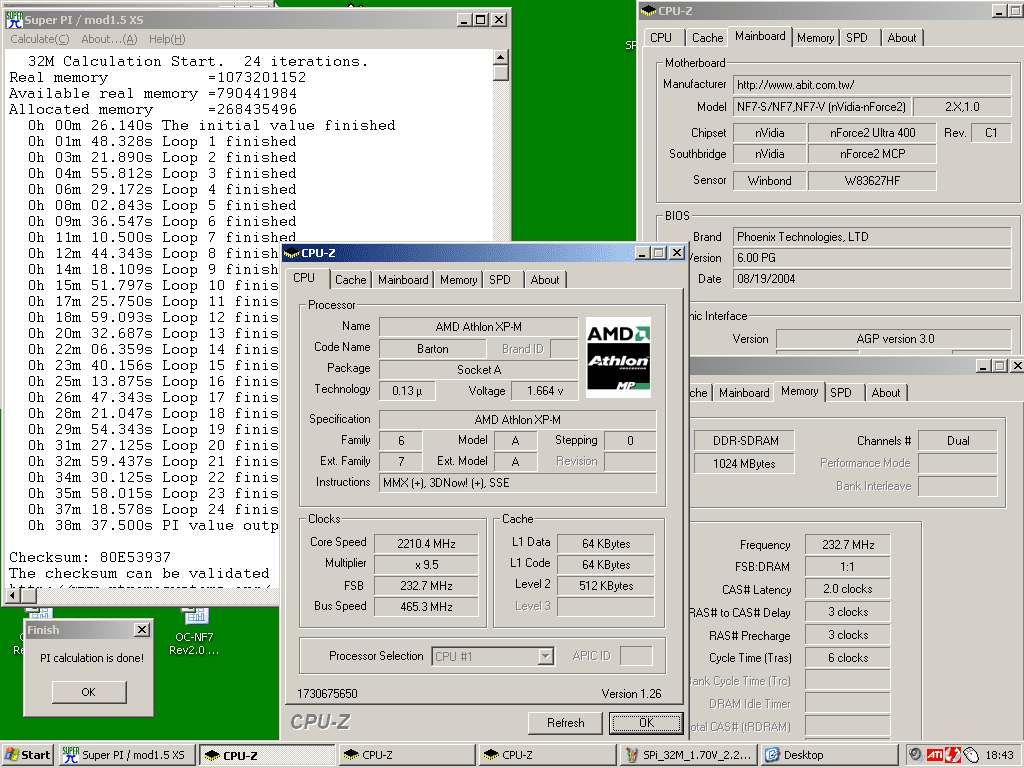
Task: Click the 18:43 taskbar clock
Action: (x=999, y=755)
